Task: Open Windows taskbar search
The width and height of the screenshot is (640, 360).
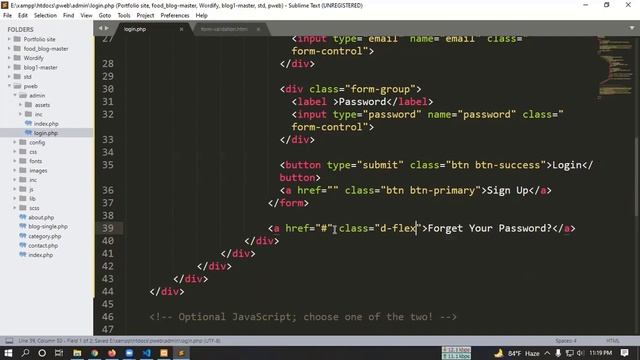Action: tap(25, 353)
